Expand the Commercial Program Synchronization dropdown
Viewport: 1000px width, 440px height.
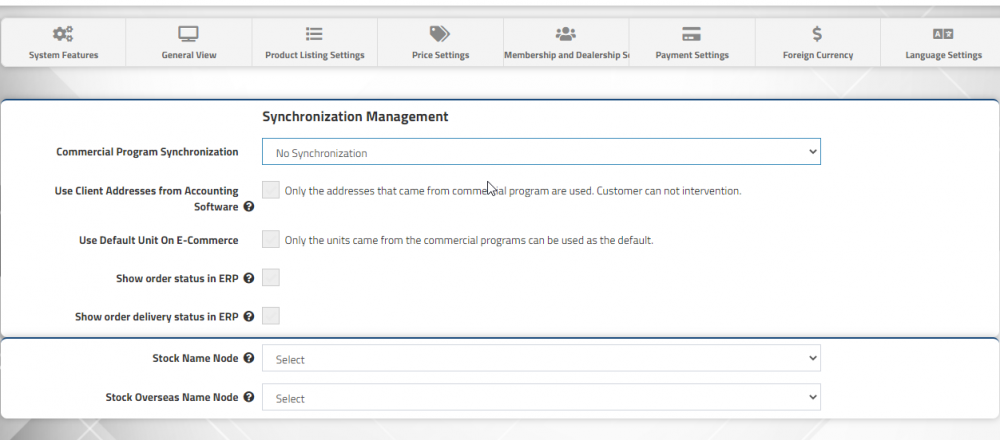pyautogui.click(x=541, y=152)
